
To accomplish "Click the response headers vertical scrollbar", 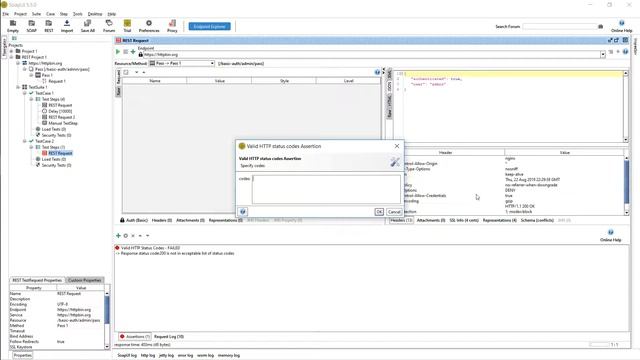I will click(x=626, y=184).
